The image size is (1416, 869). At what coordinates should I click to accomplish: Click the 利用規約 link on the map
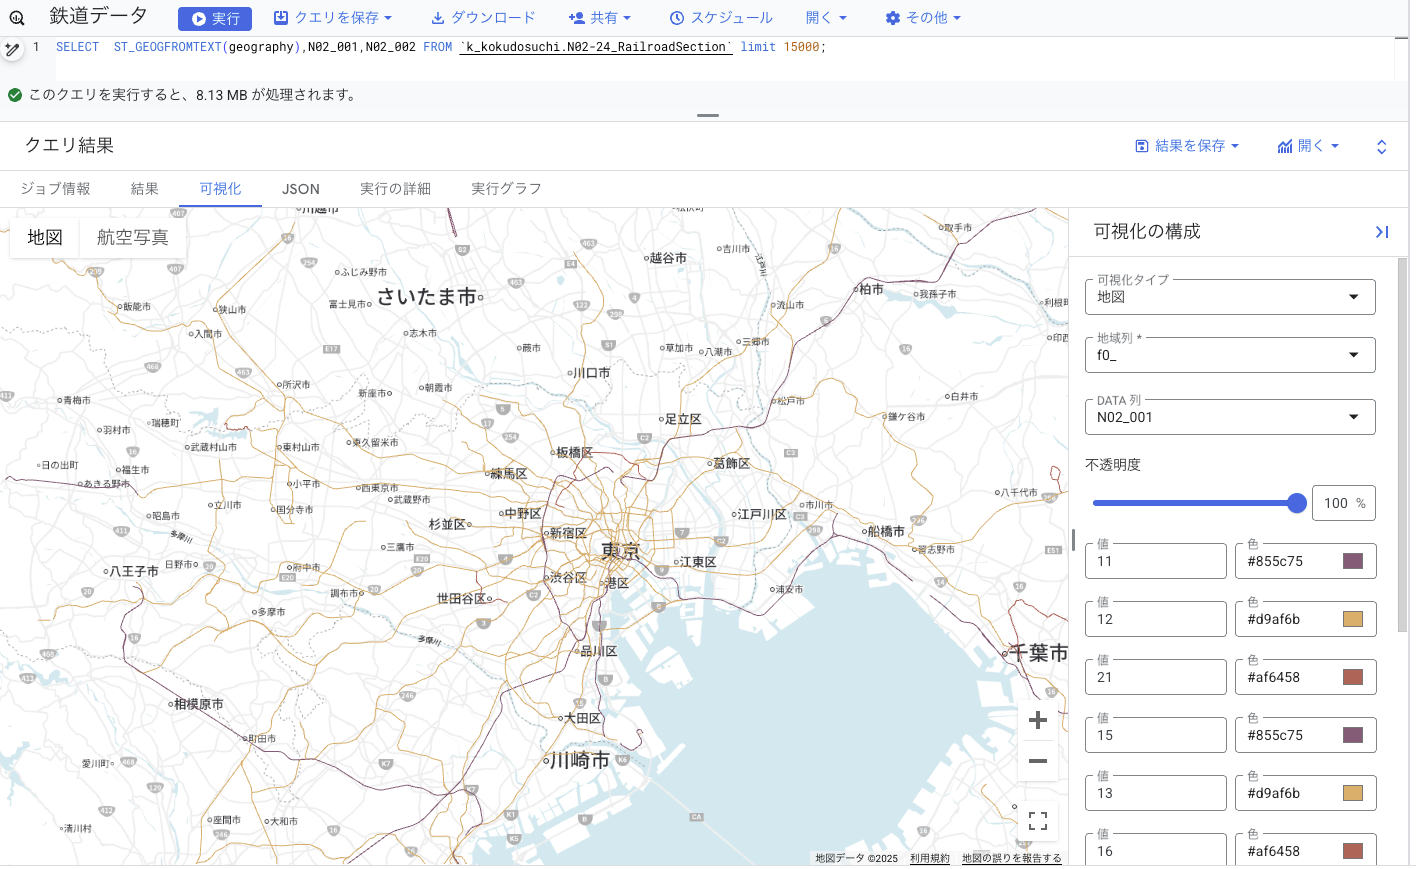tap(930, 858)
